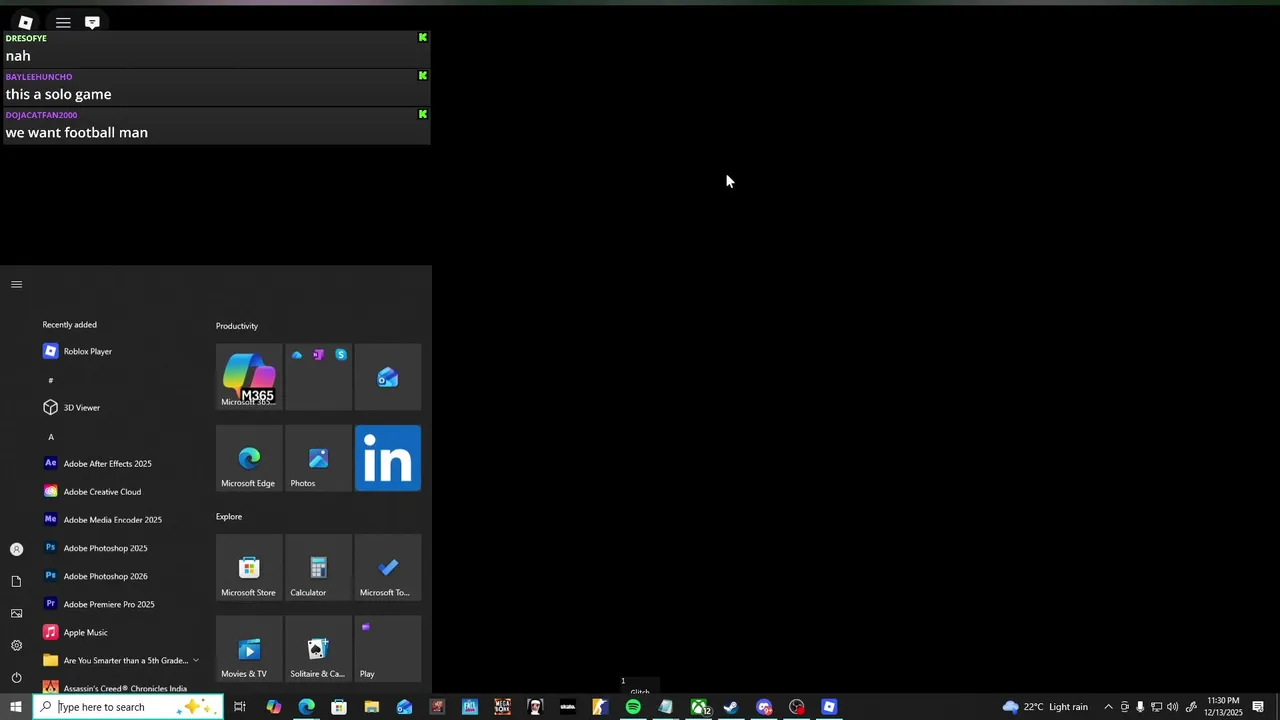
Task: Open the user account icon in Start
Action: (16, 549)
